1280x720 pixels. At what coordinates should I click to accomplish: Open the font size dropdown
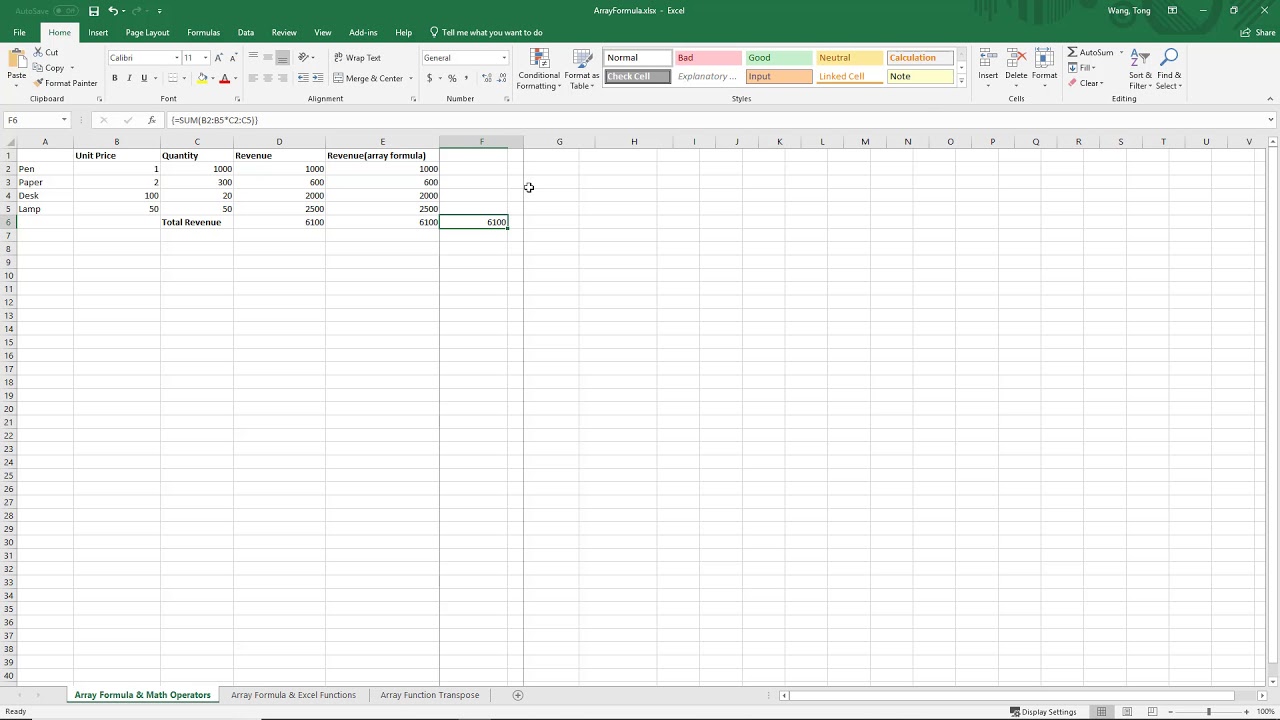point(205,58)
